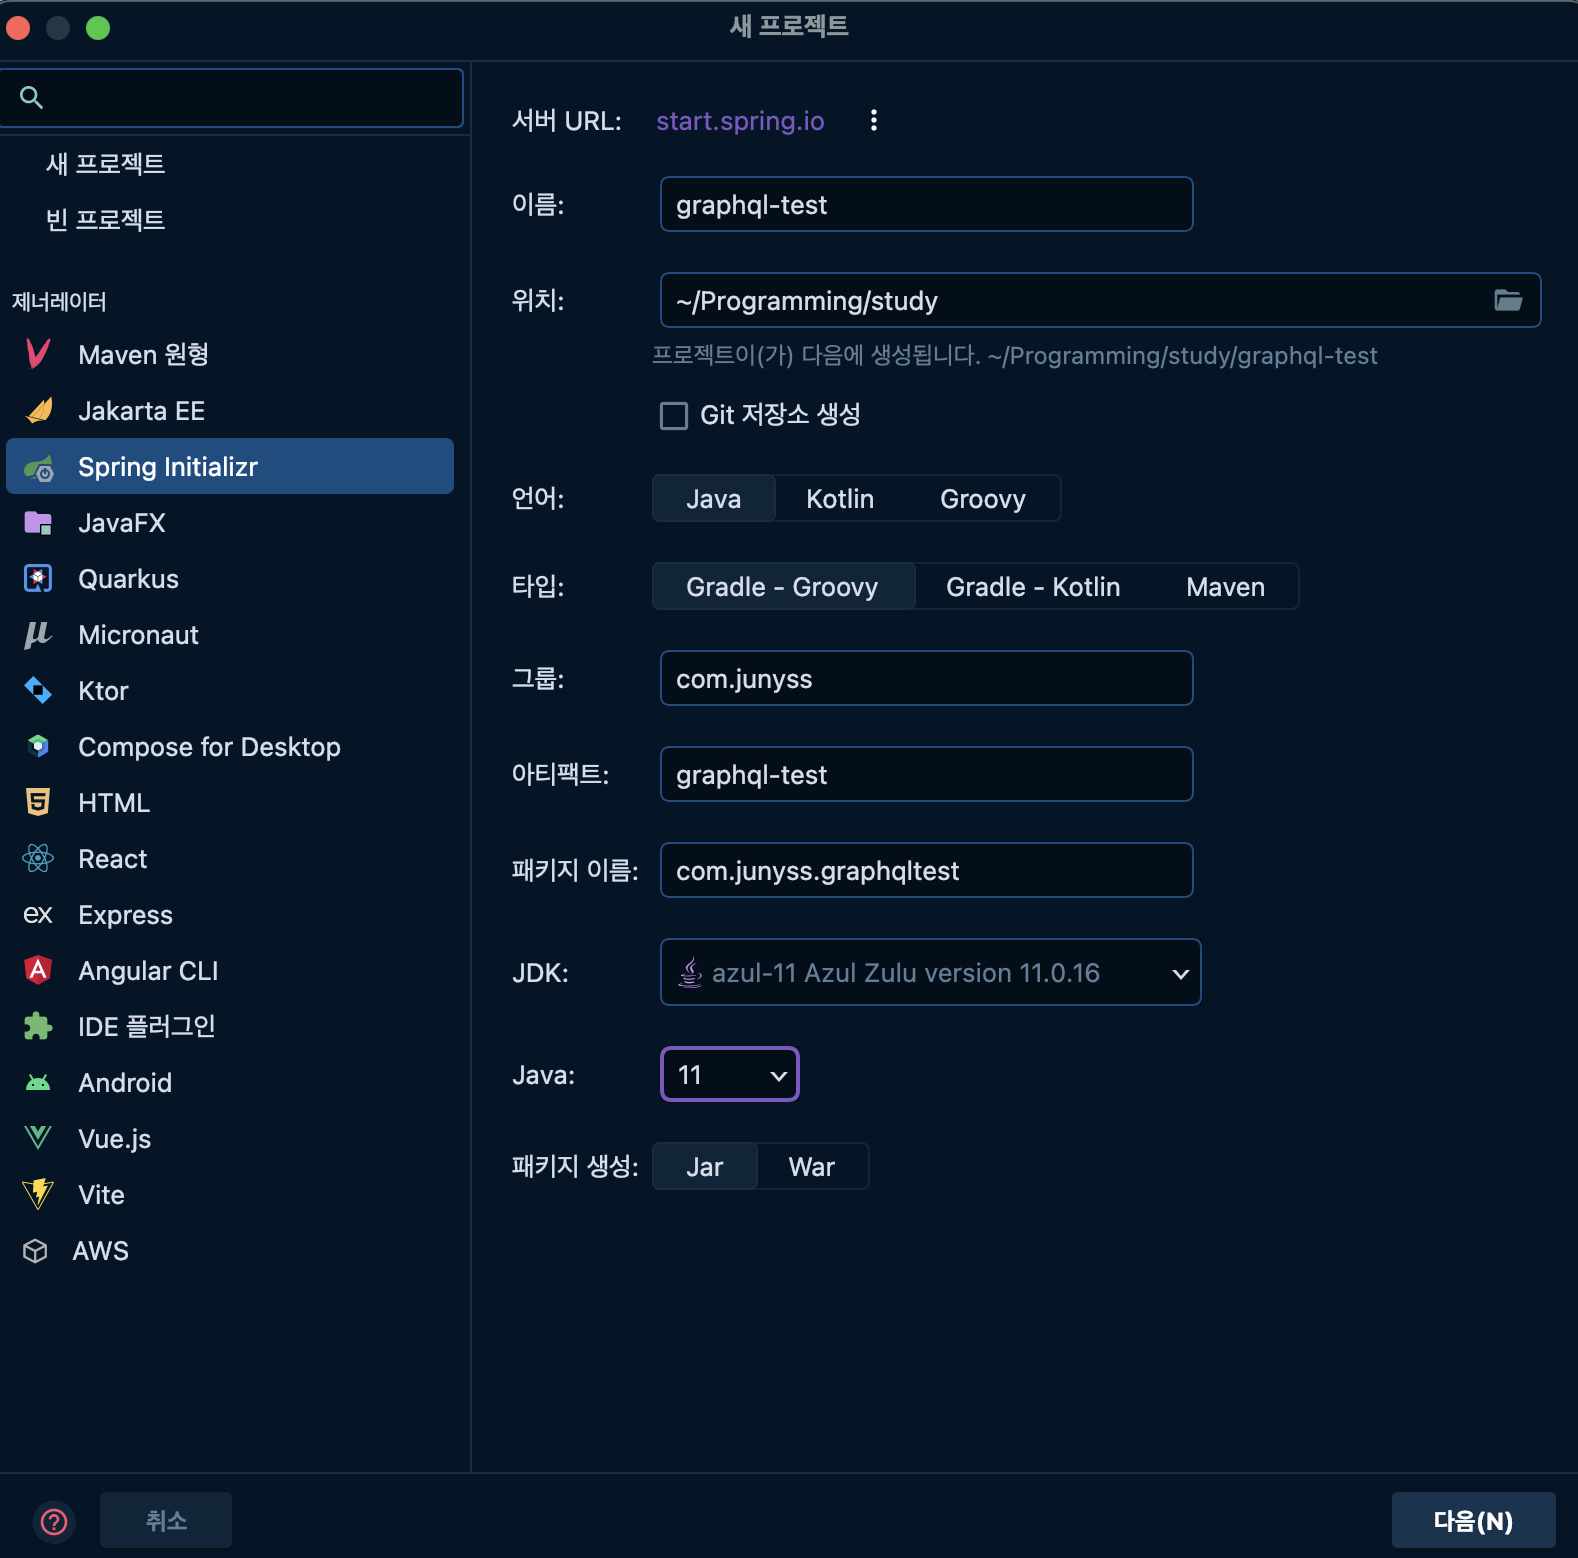Click the Compose for Desktop icon

coord(38,746)
